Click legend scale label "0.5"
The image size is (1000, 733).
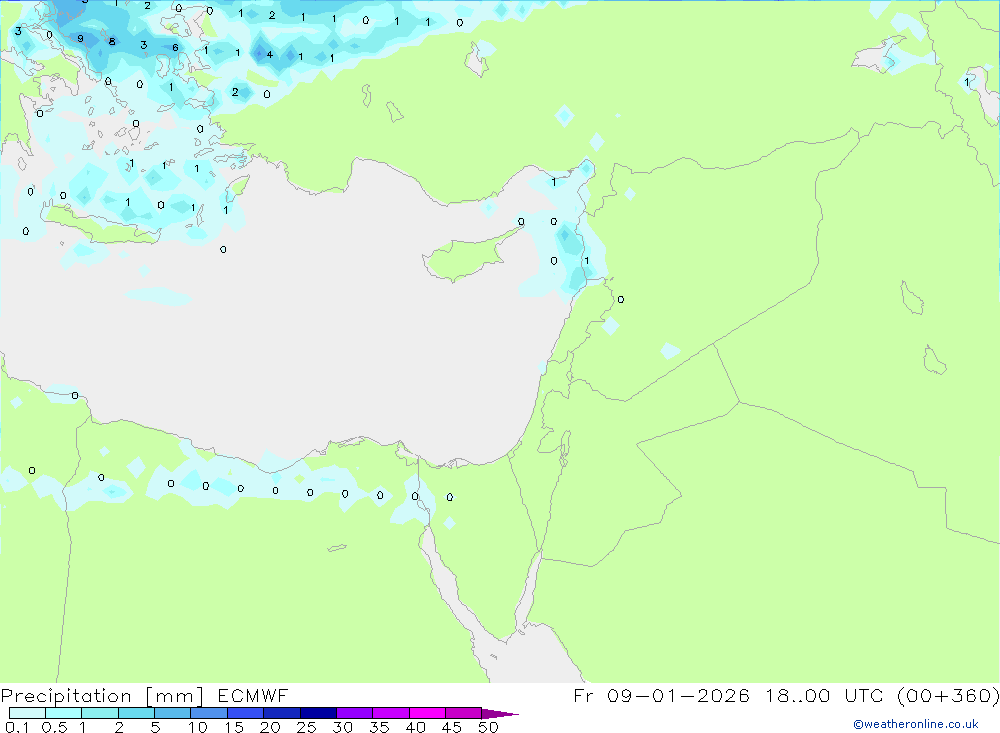54,727
